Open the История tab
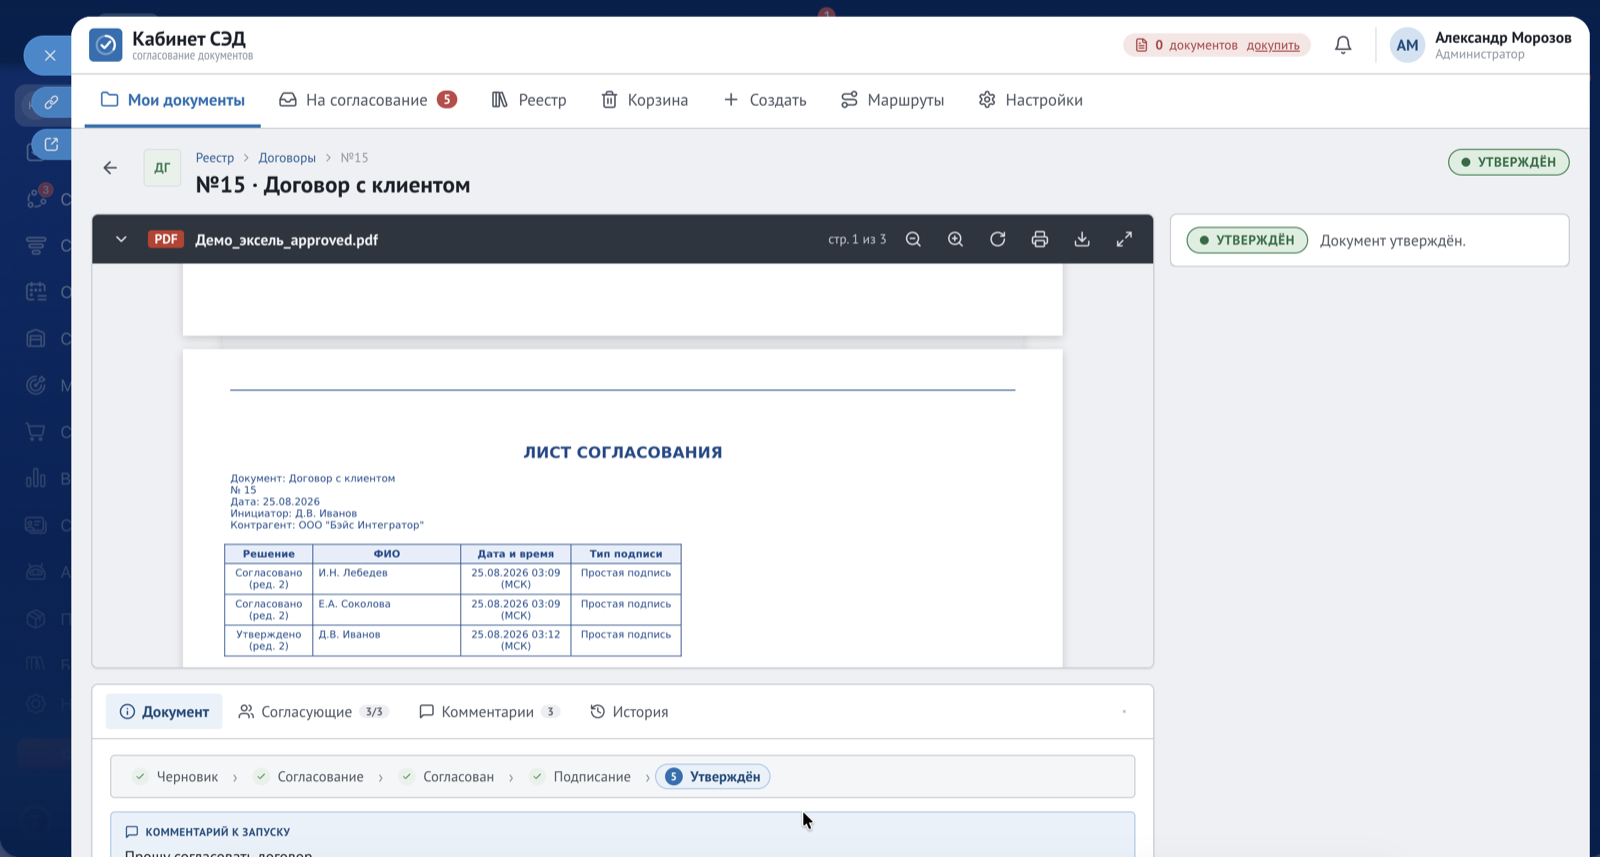This screenshot has height=857, width=1600. pyautogui.click(x=629, y=712)
